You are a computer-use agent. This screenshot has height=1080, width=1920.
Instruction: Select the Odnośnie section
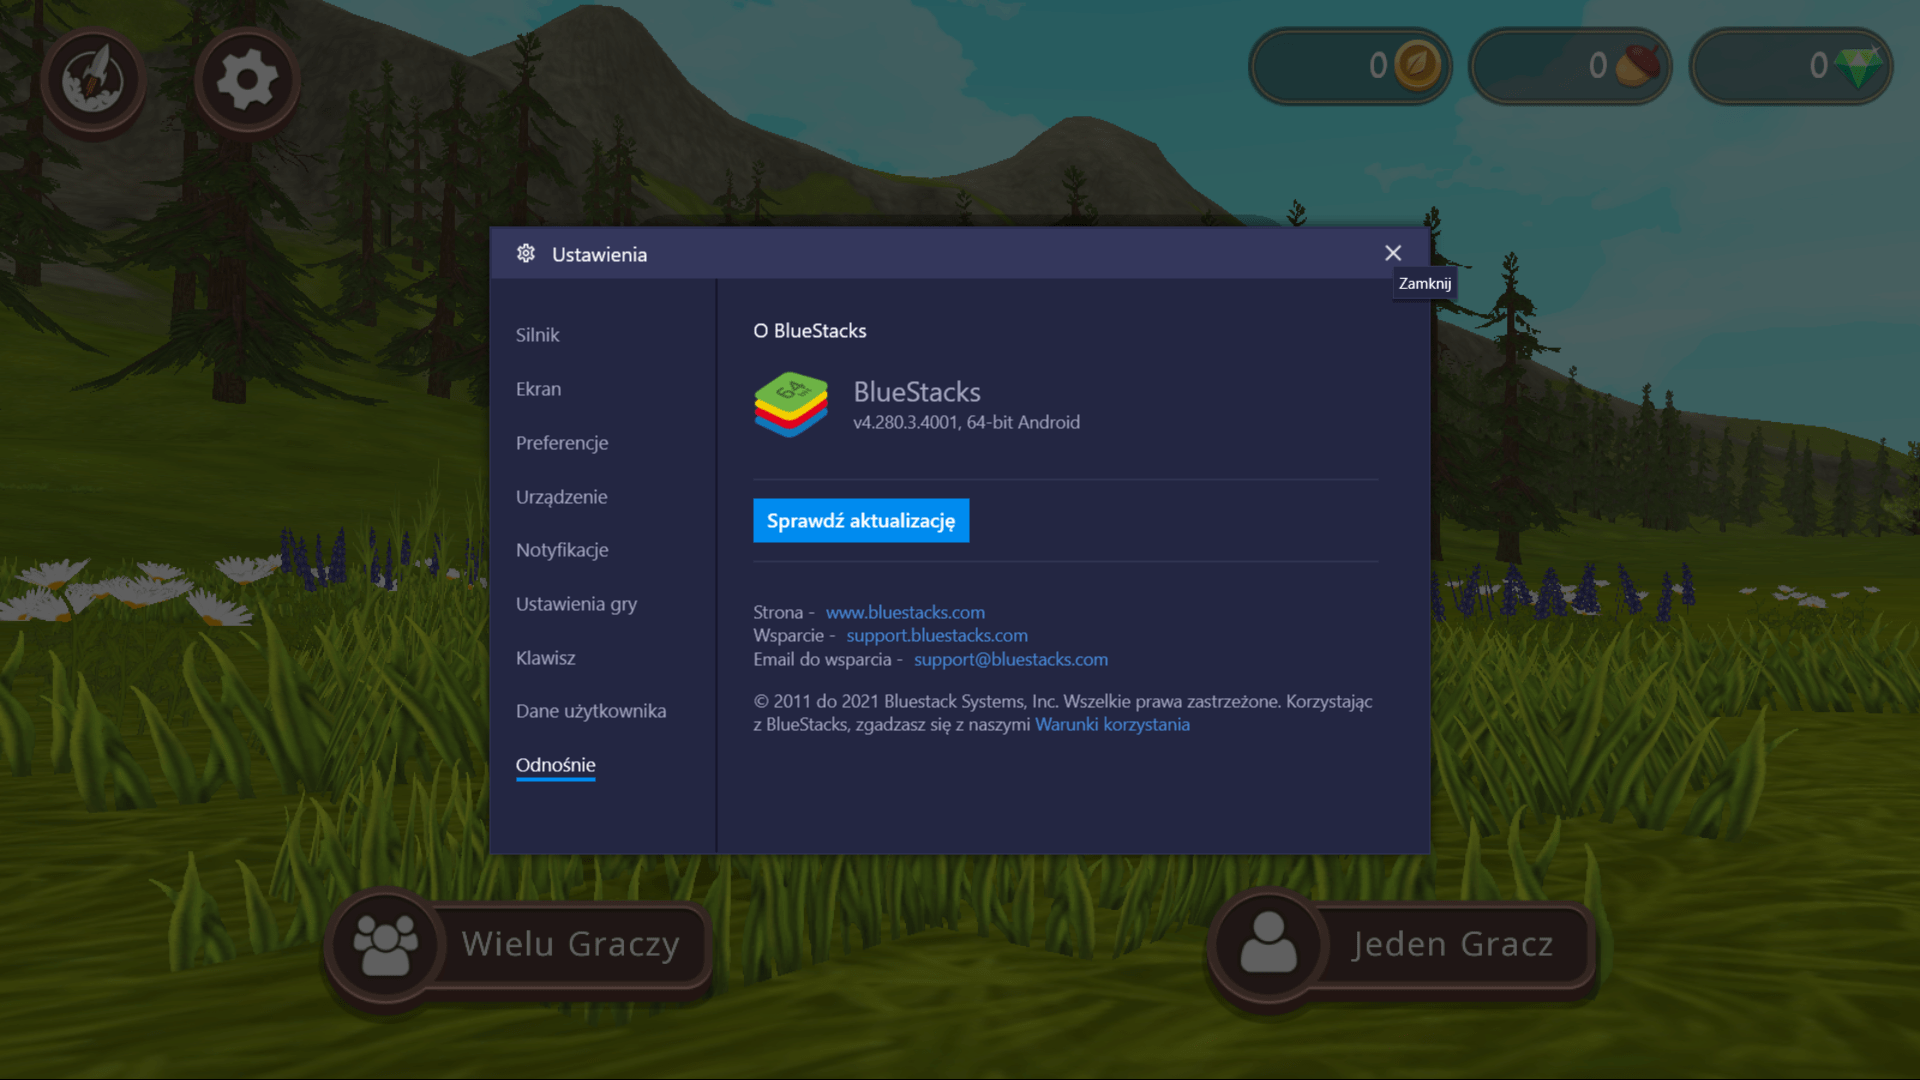(555, 765)
